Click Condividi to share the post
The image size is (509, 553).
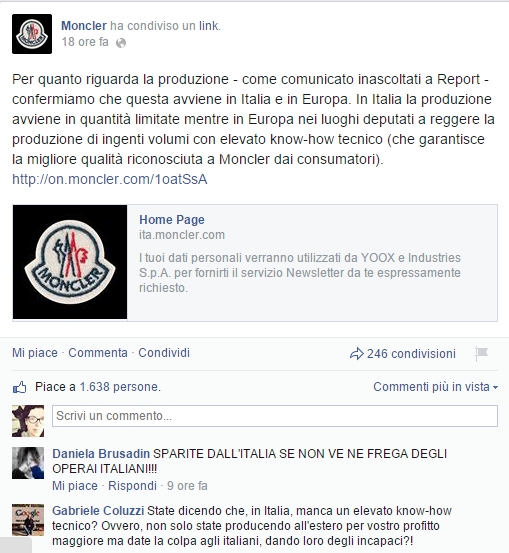pos(164,353)
